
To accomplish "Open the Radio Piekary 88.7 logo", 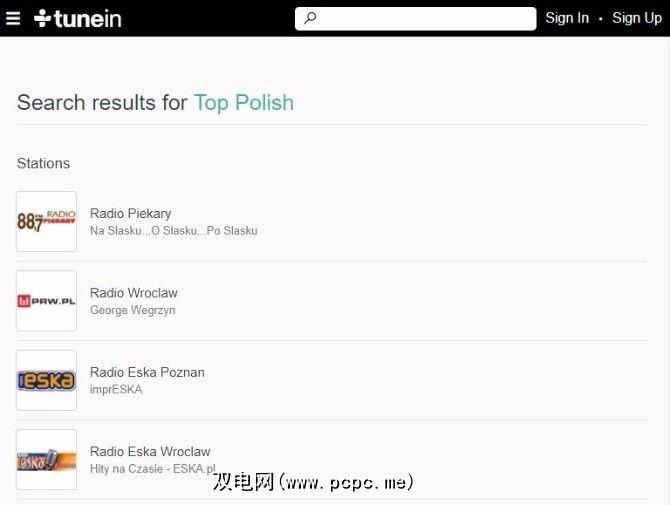I will pyautogui.click(x=46, y=222).
